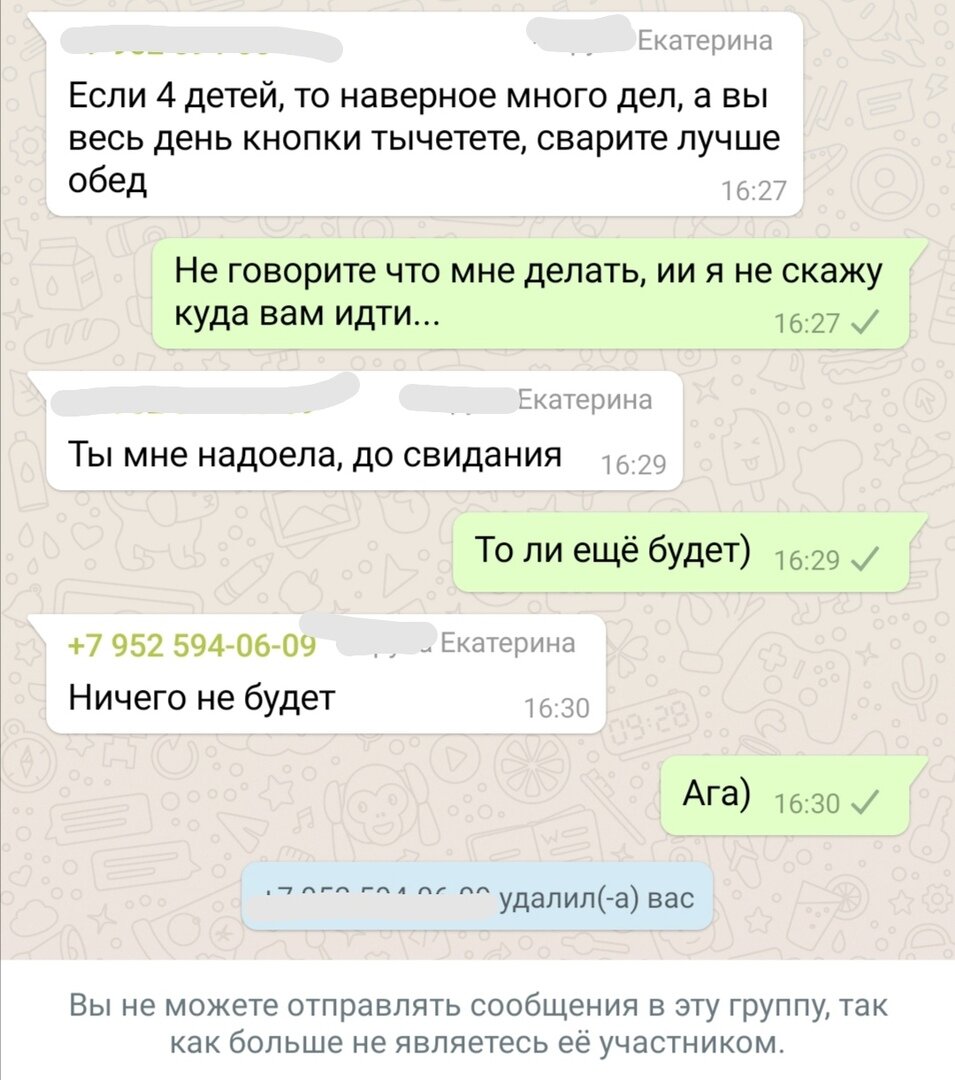The height and width of the screenshot is (1080, 955).
Task: Tap the 16:29 timestamp on "Ты мне надоела" message
Action: point(633,466)
